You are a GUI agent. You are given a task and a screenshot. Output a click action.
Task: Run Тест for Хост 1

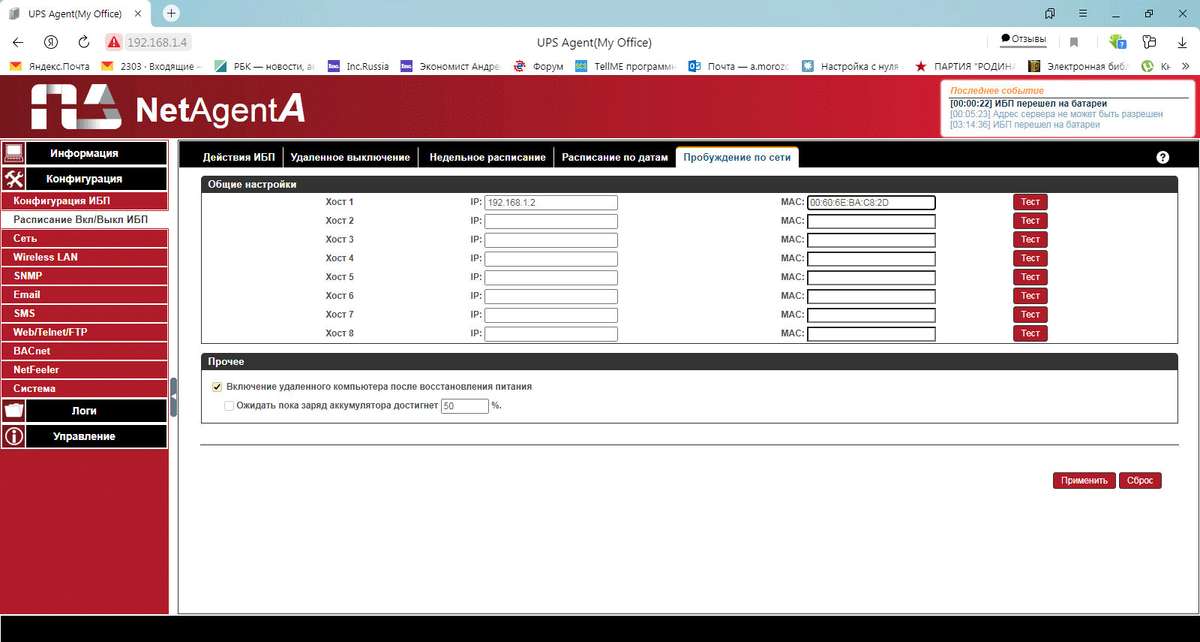pyautogui.click(x=1030, y=201)
